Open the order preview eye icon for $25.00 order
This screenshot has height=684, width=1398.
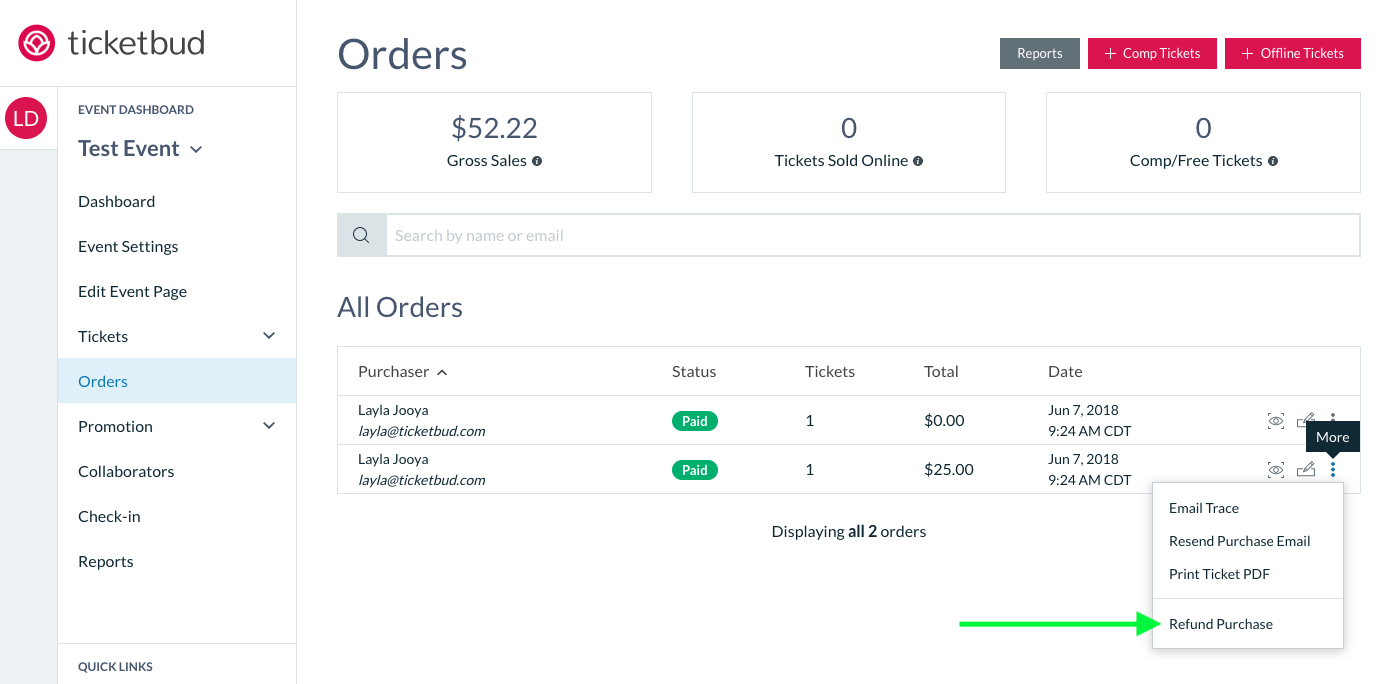pyautogui.click(x=1276, y=469)
